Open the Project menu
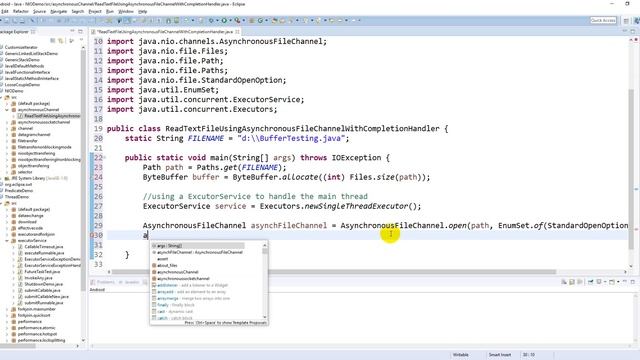 (x=95, y=11)
